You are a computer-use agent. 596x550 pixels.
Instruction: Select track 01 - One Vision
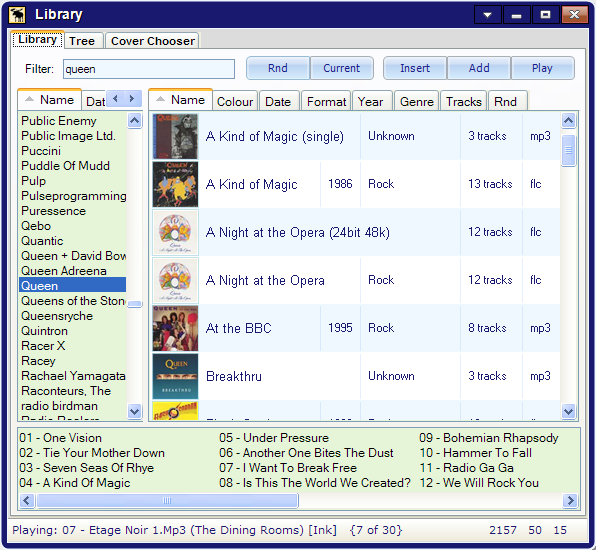click(x=60, y=438)
